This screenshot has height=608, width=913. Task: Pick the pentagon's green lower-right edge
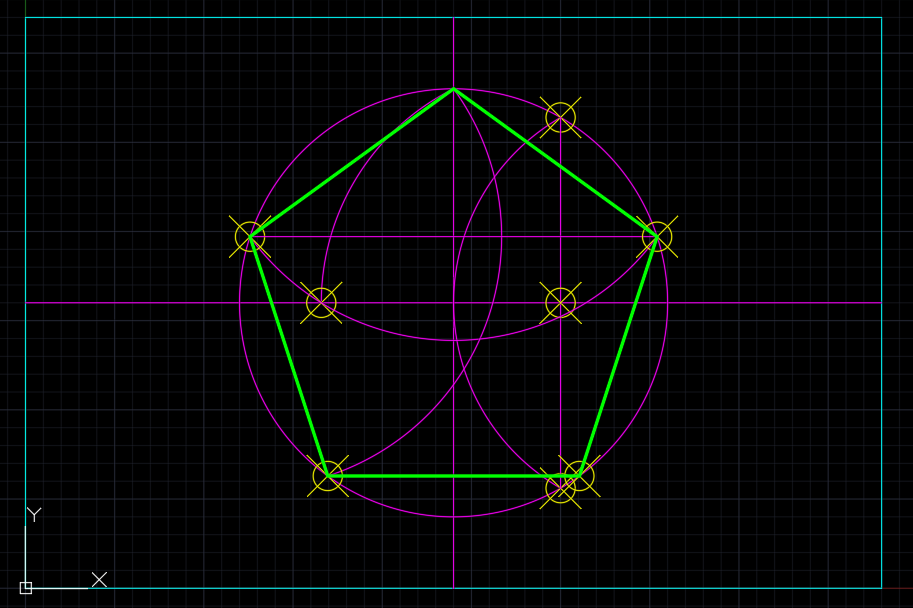(618, 357)
